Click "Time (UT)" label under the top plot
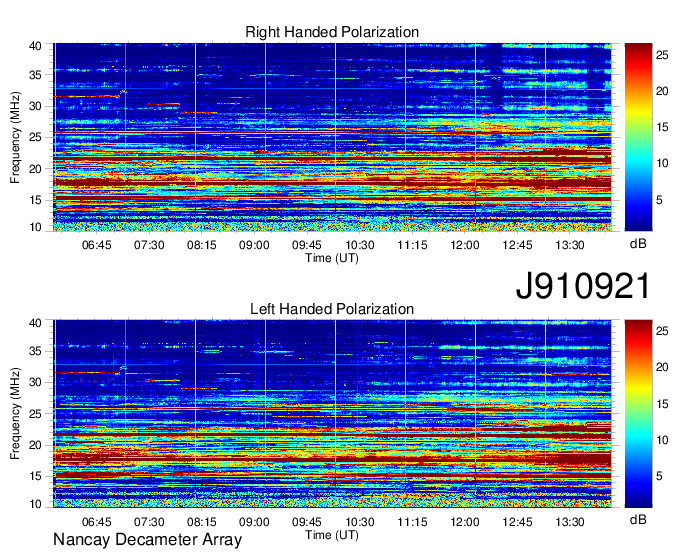Screen dimensions: 680x552 click(332, 258)
